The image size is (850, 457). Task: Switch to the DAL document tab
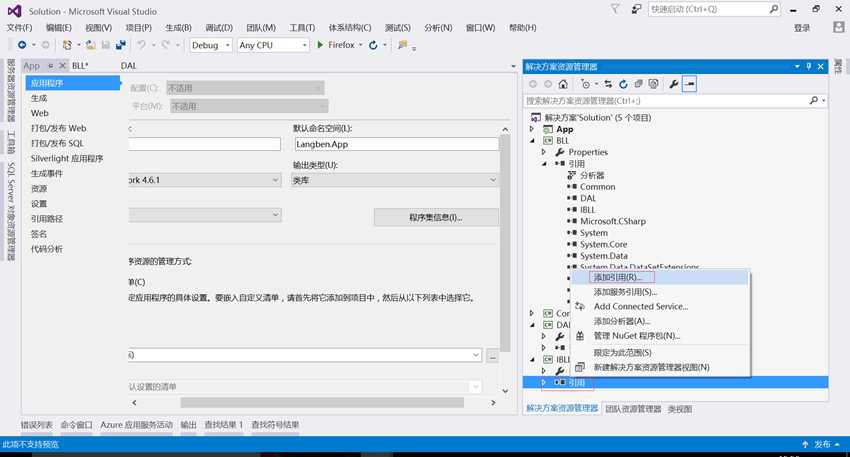click(x=128, y=66)
